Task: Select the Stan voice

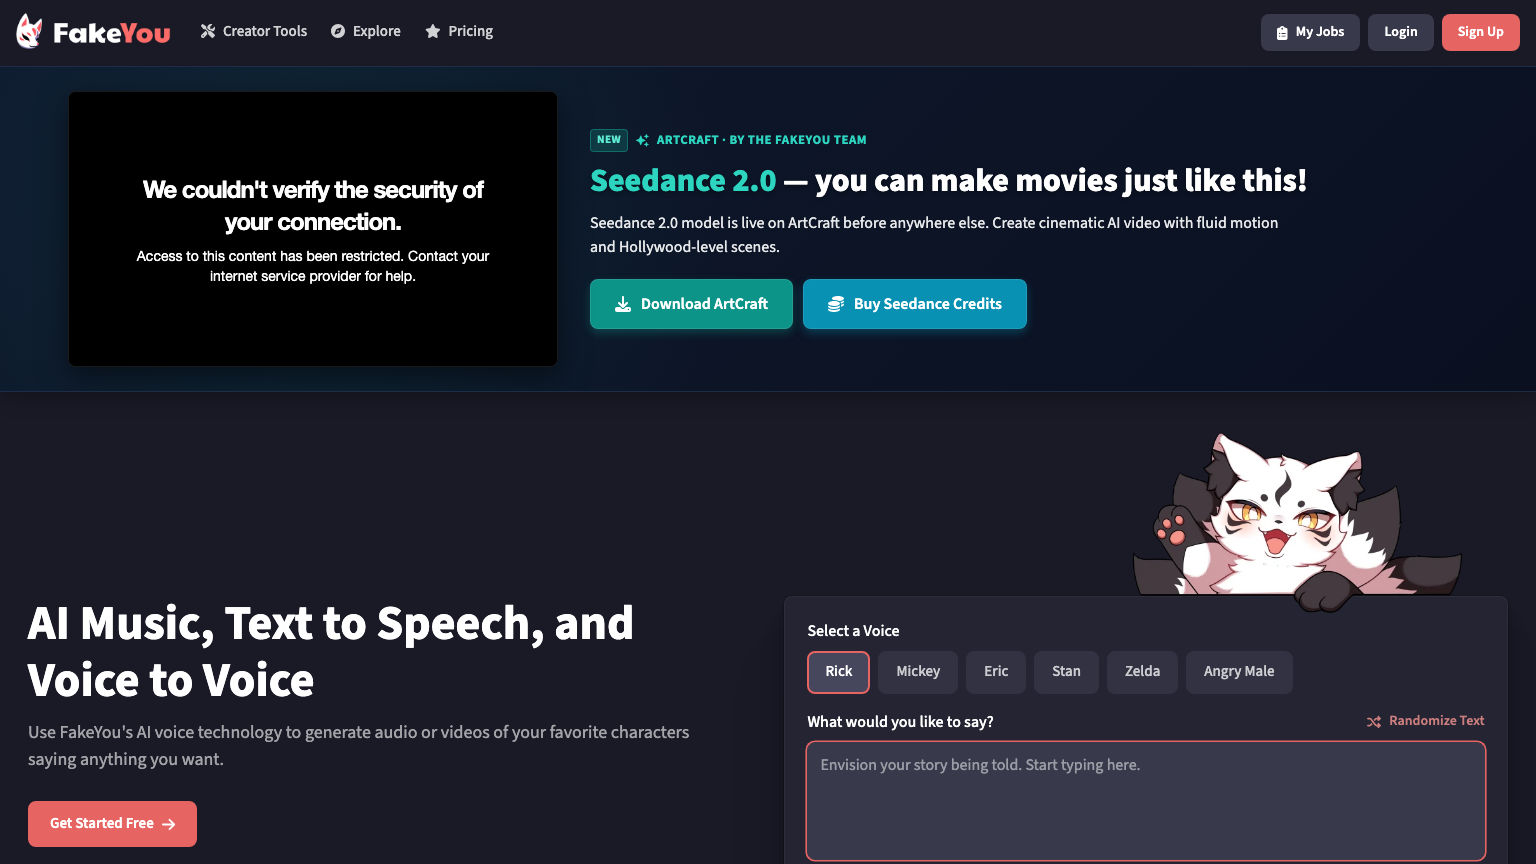Action: [x=1066, y=672]
